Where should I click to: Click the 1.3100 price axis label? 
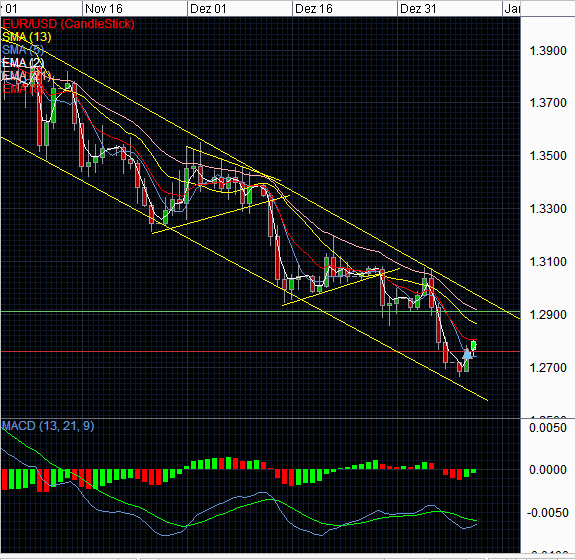coord(548,262)
